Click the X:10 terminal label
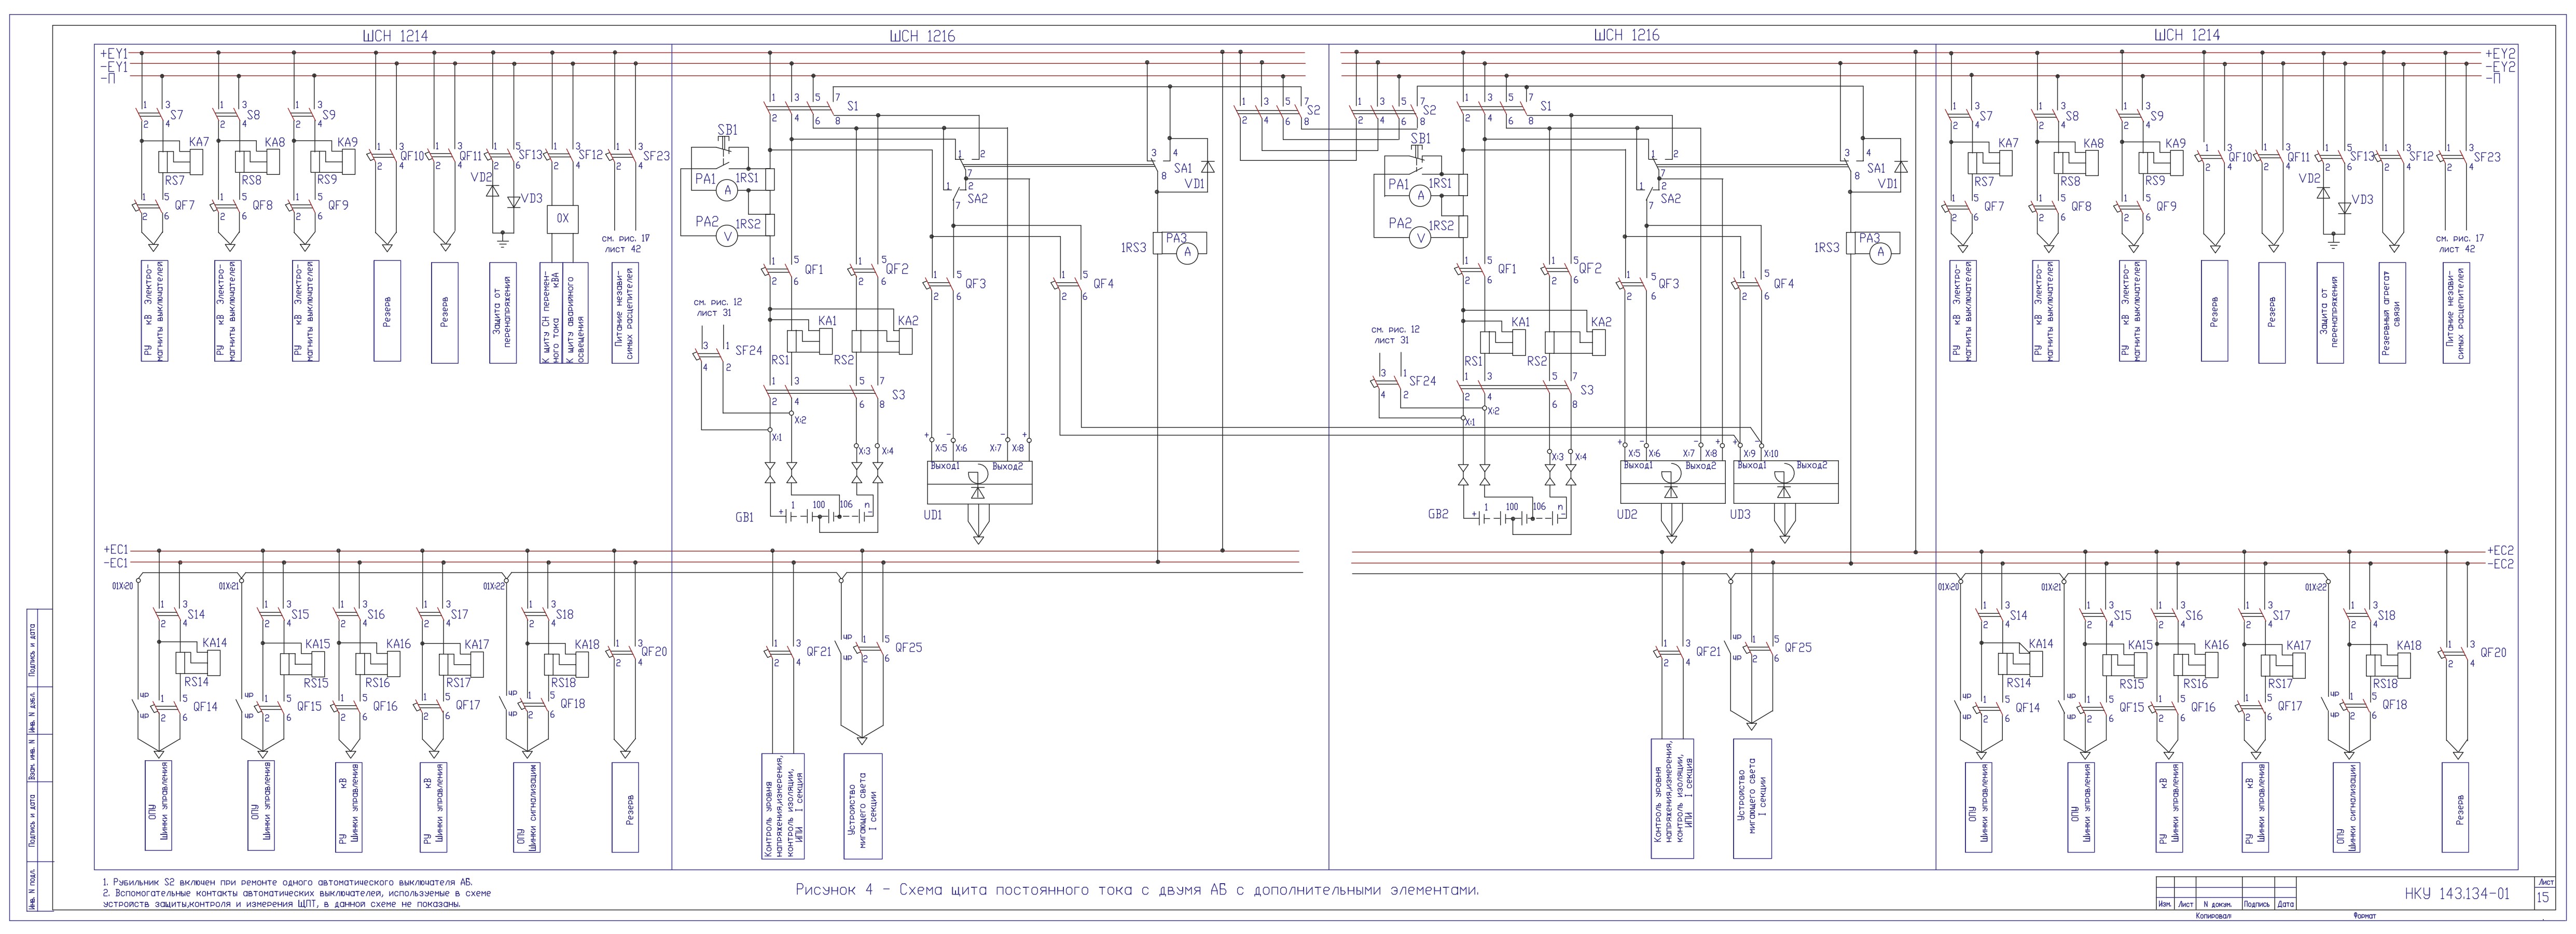This screenshot has height=934, width=2576. click(1770, 453)
